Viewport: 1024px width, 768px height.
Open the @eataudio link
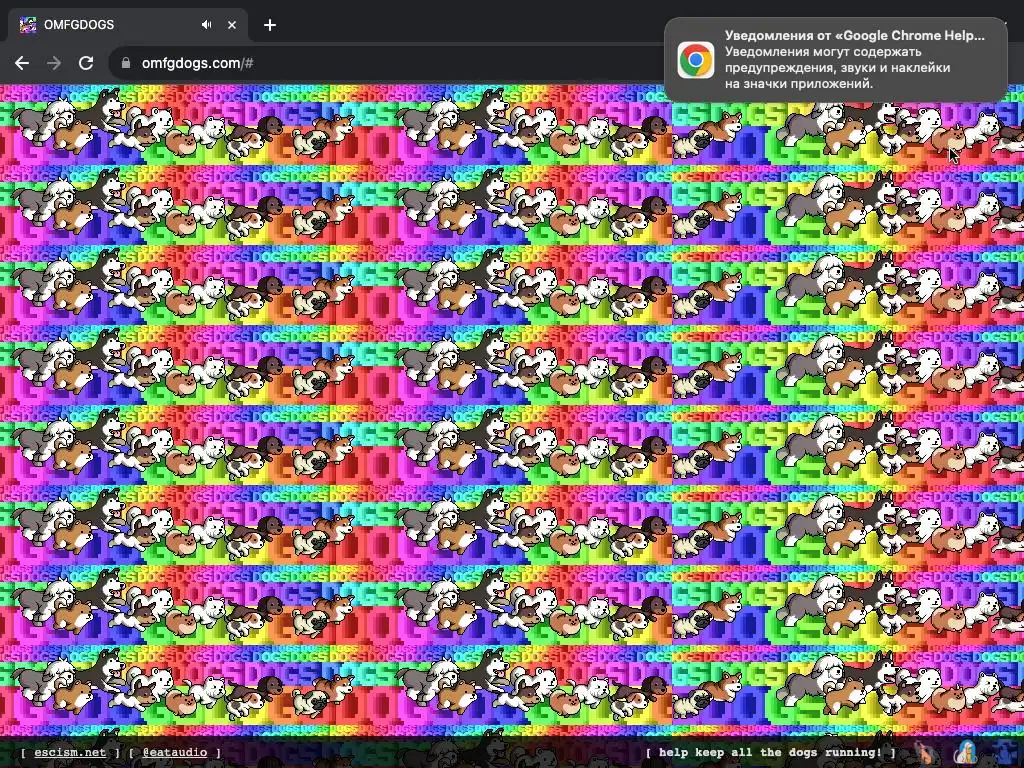tap(174, 752)
